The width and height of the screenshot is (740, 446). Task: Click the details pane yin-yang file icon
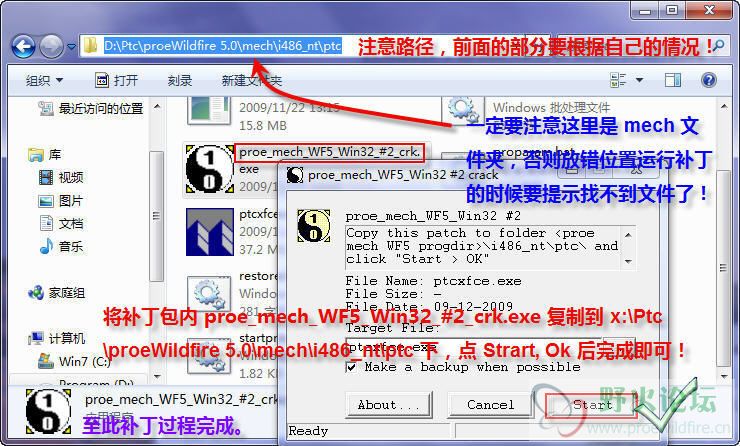coord(48,412)
